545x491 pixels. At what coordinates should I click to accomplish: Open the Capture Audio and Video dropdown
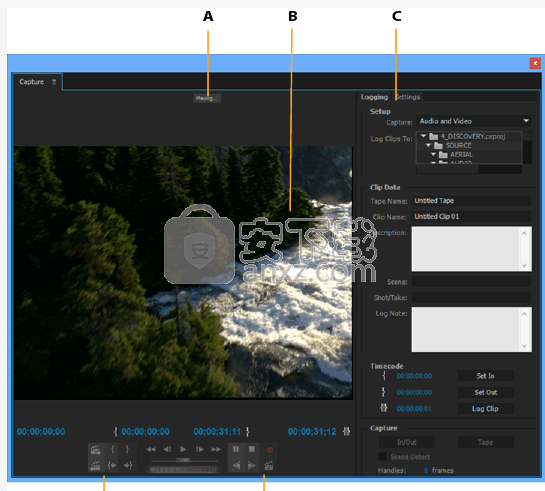pos(473,121)
